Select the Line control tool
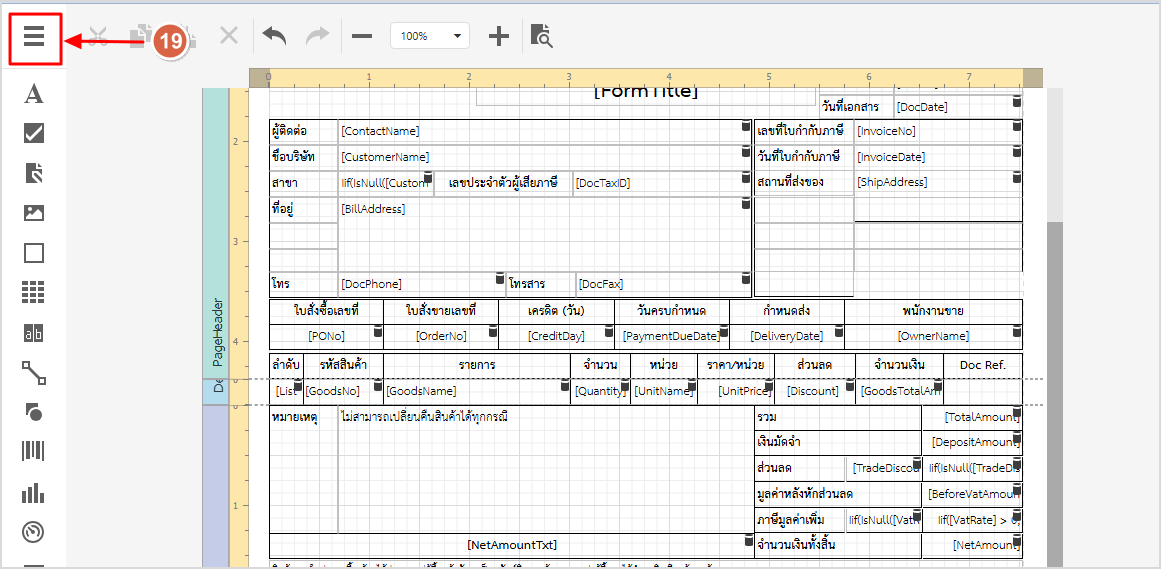Image resolution: width=1161 pixels, height=569 pixels. point(34,373)
